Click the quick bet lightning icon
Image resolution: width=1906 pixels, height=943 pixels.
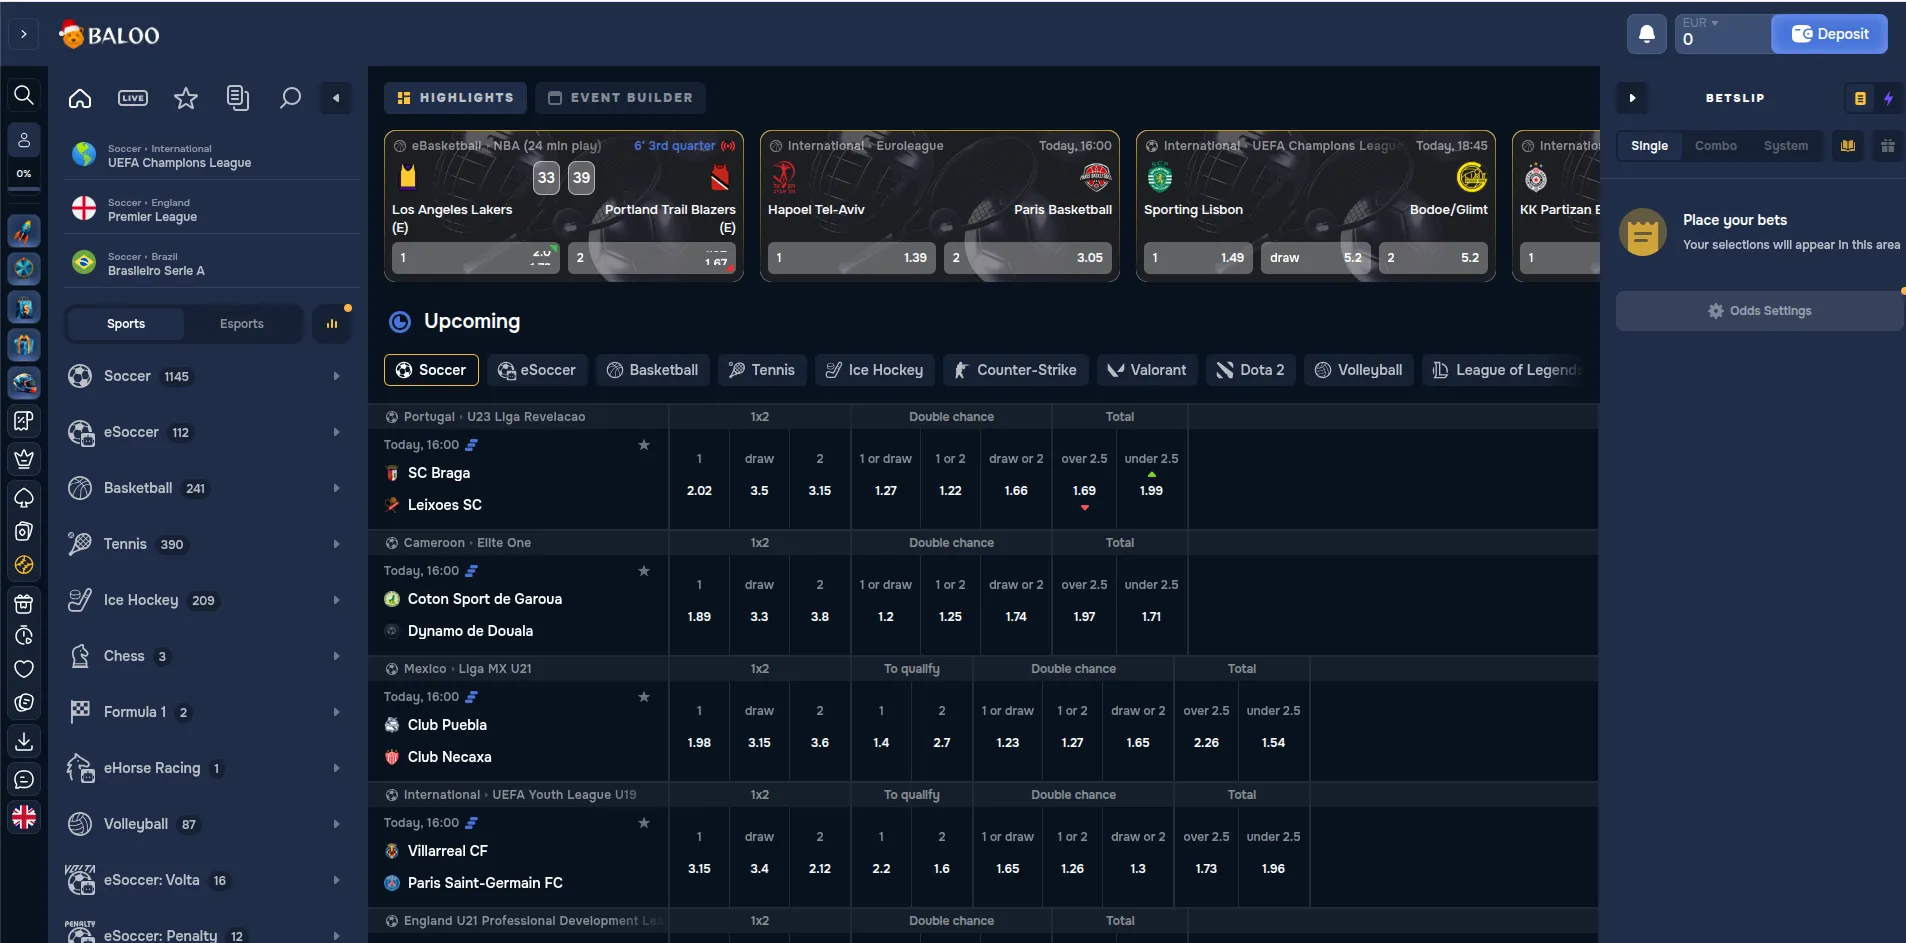point(1888,98)
